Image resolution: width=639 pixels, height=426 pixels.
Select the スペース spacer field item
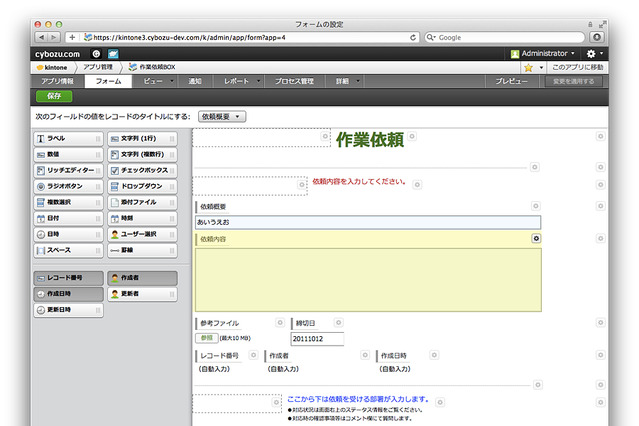68,250
